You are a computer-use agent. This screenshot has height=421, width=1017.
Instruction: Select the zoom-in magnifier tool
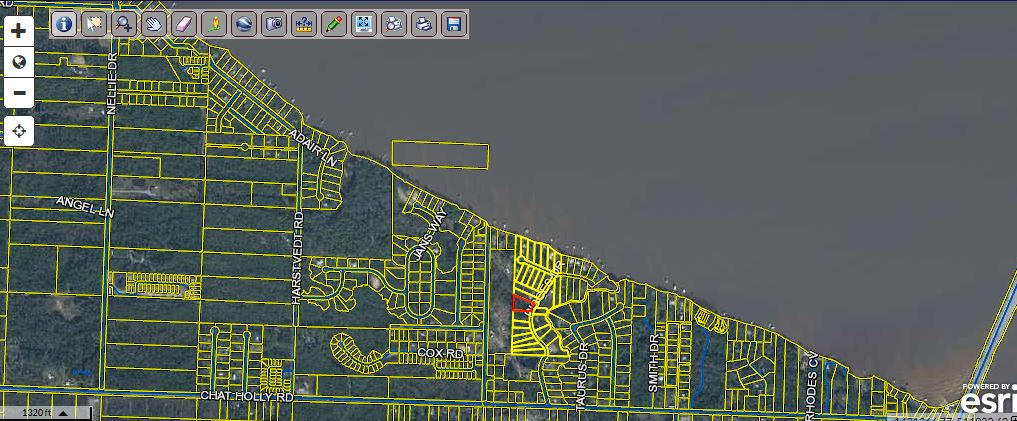[x=124, y=24]
